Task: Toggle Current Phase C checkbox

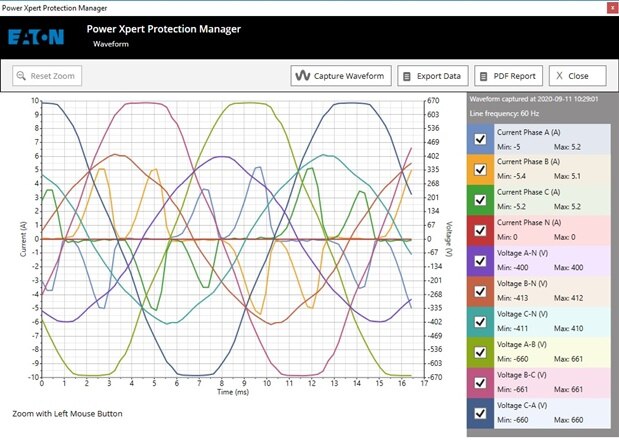Action: click(x=480, y=200)
